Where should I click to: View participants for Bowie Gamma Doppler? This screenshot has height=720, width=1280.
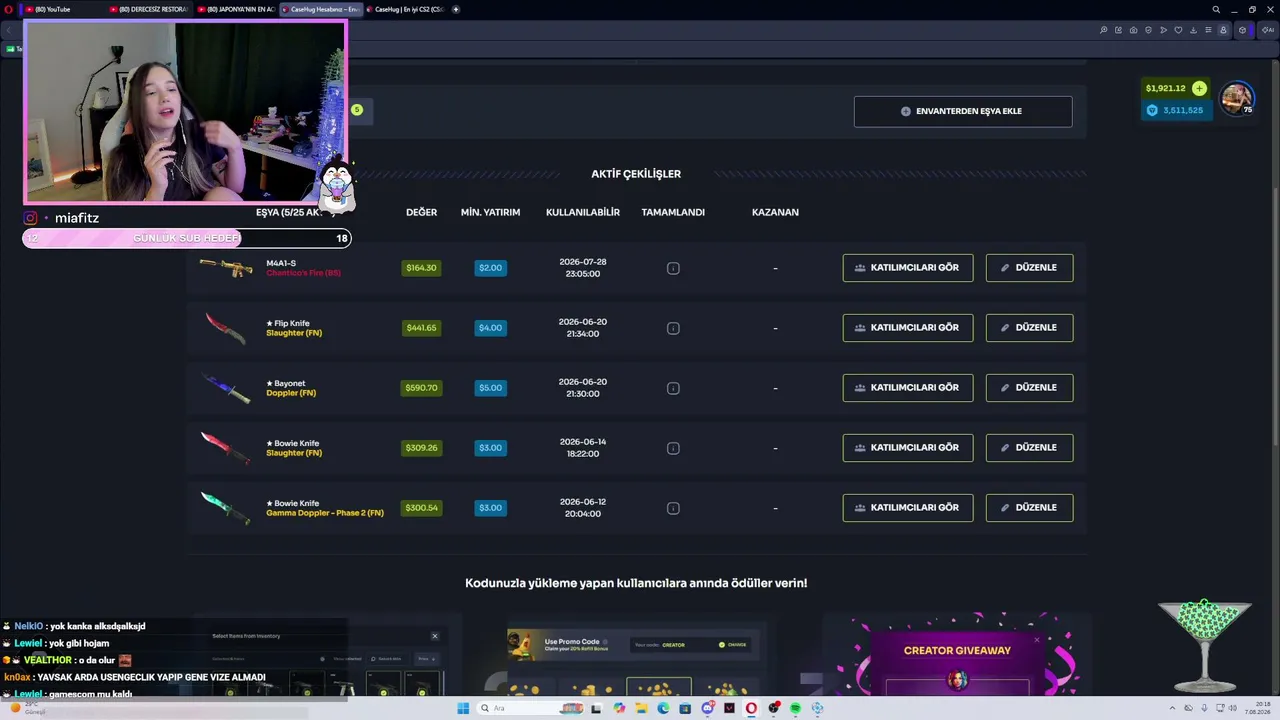point(908,508)
